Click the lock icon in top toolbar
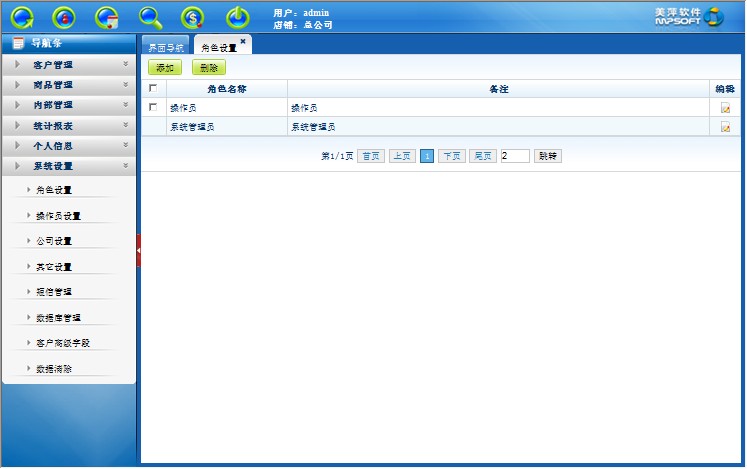This screenshot has width=747, height=469. point(64,16)
